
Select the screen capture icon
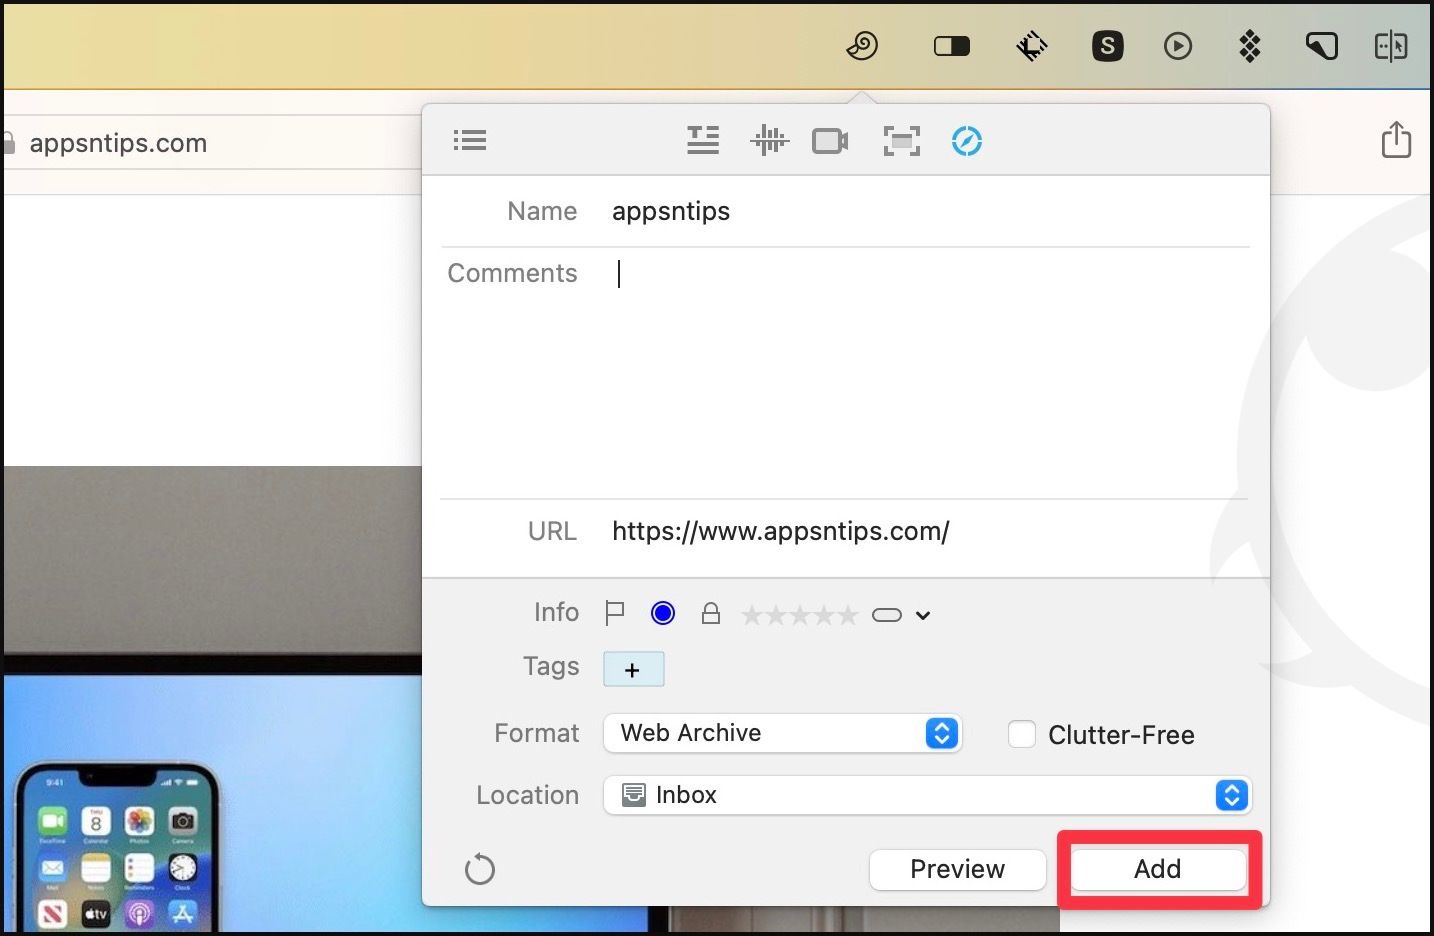pyautogui.click(x=901, y=141)
